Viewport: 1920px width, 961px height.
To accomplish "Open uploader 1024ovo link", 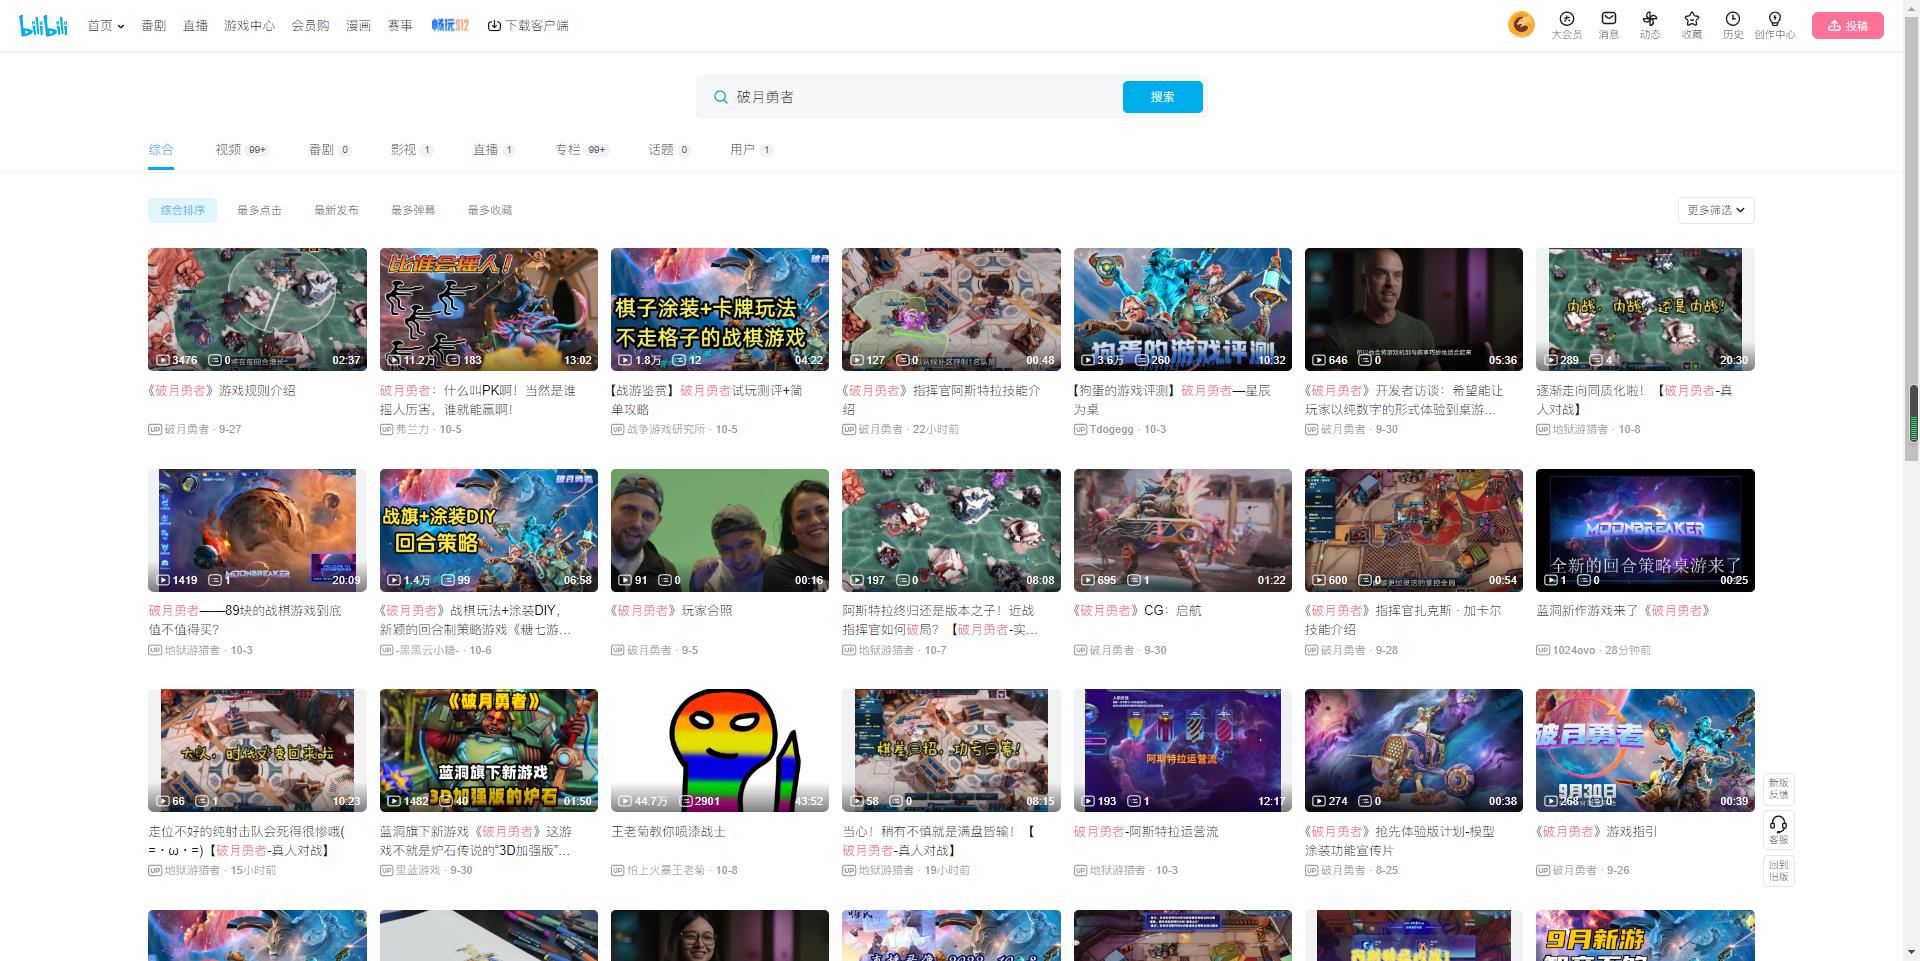I will tap(1573, 650).
